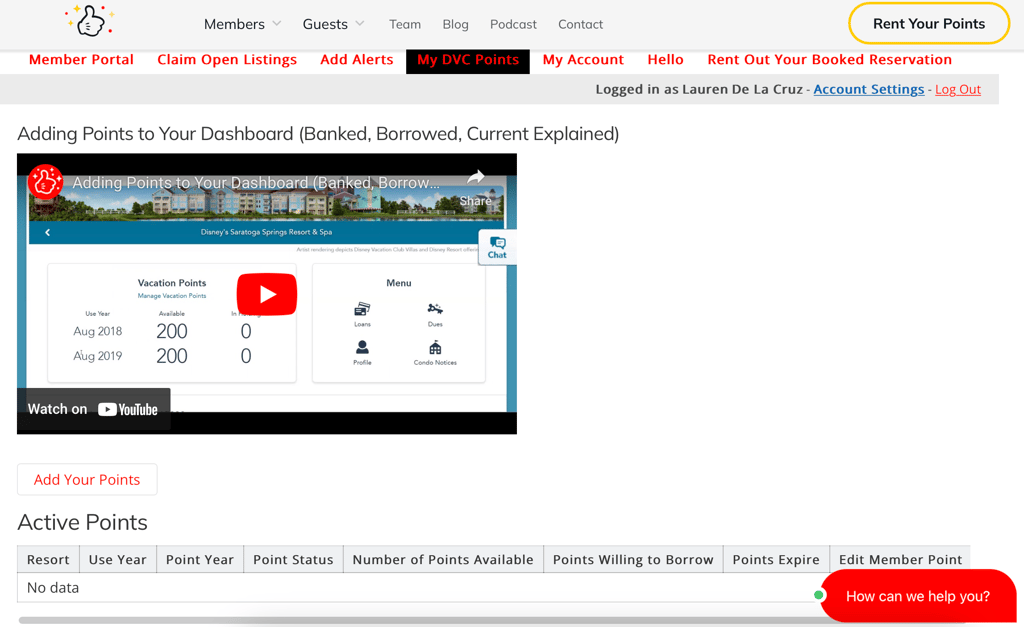
Task: Click the Rent Your Points button
Action: (x=929, y=24)
